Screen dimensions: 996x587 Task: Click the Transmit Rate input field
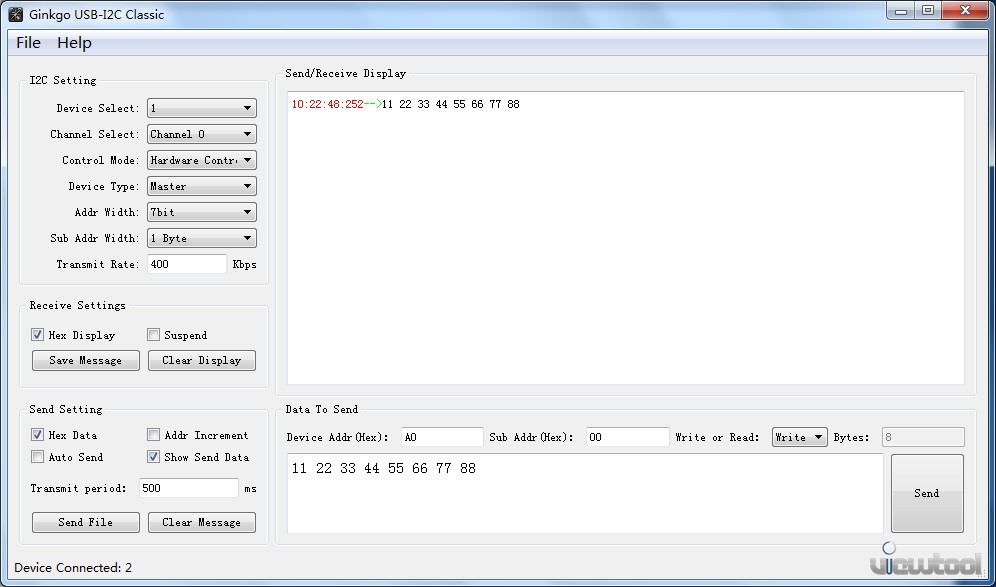187,264
